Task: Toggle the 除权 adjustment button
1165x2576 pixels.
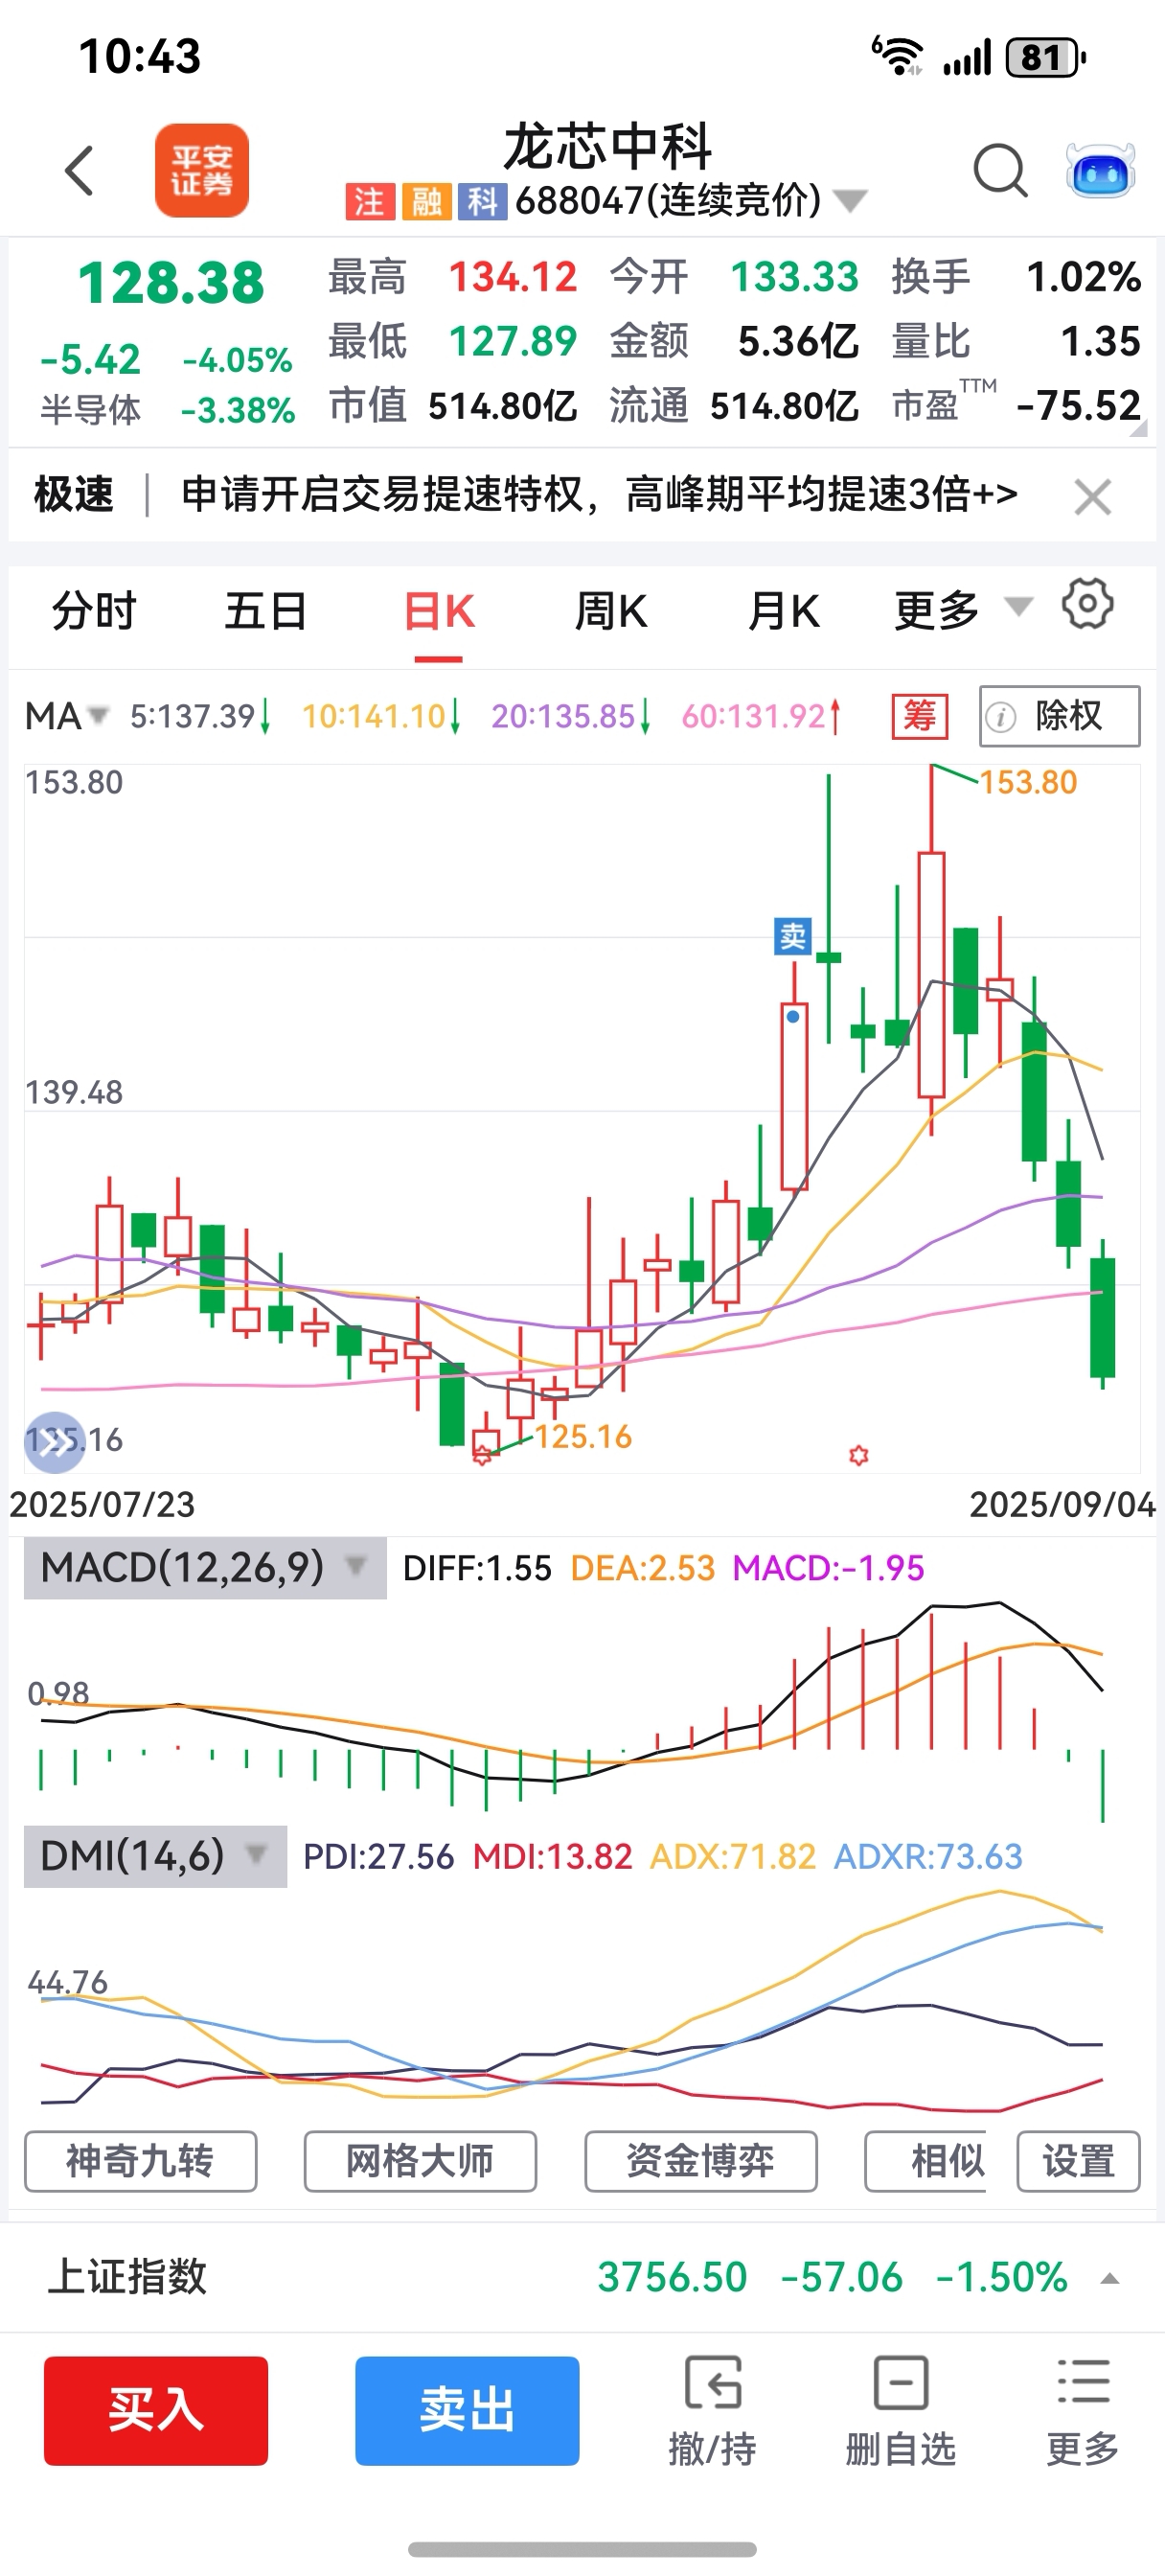Action: [x=1059, y=716]
